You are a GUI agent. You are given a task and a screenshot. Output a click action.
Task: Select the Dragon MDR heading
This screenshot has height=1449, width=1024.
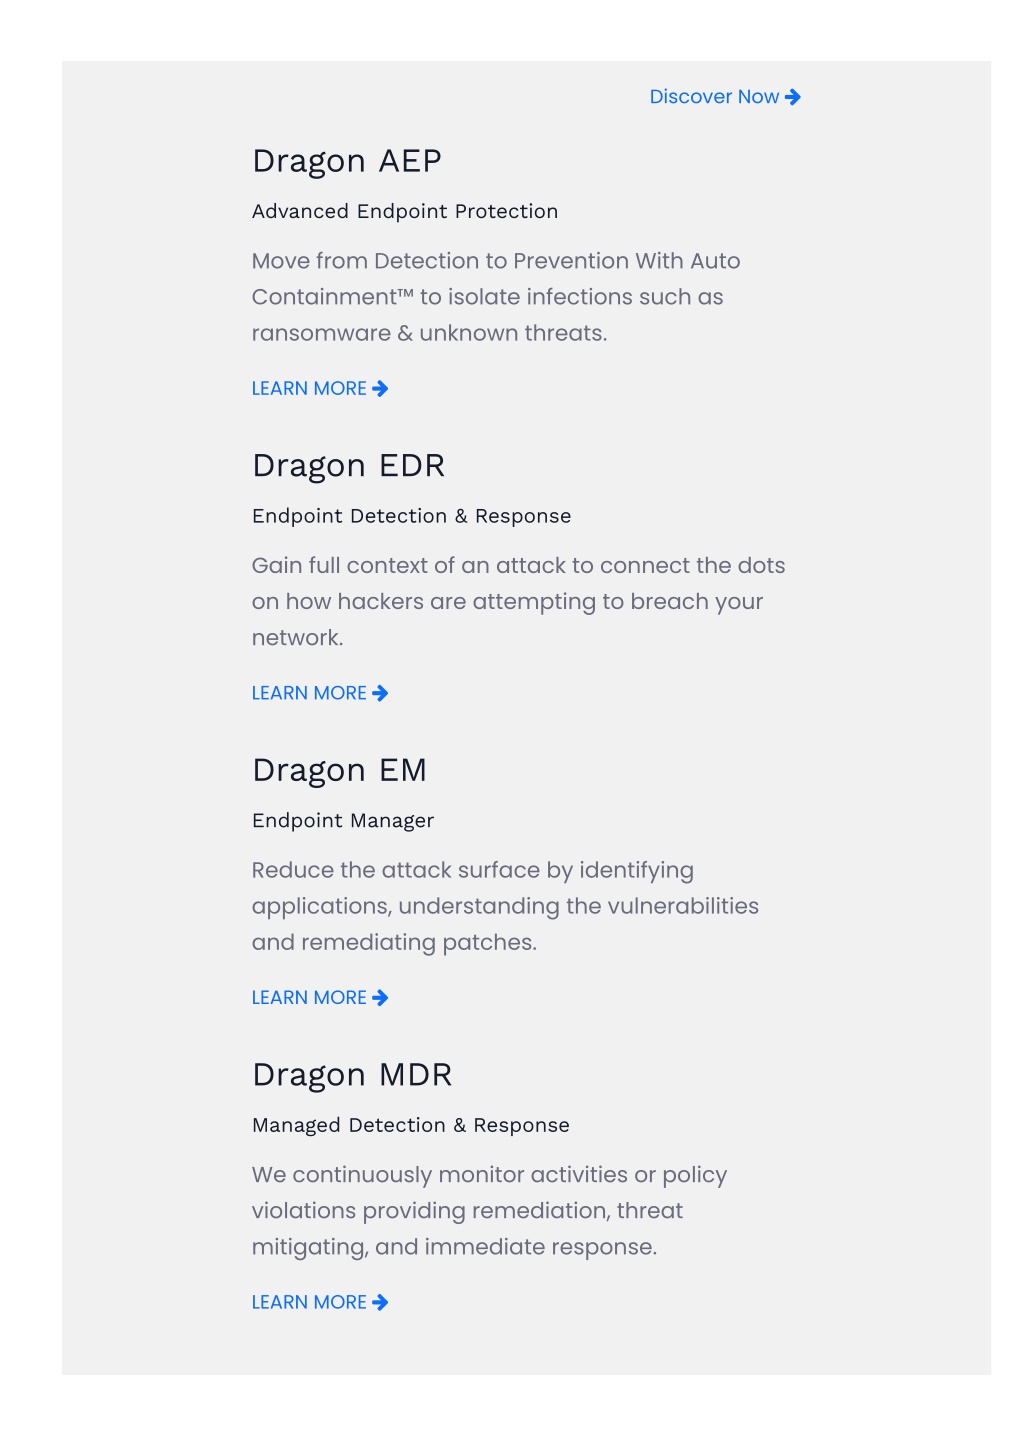[x=352, y=1075]
